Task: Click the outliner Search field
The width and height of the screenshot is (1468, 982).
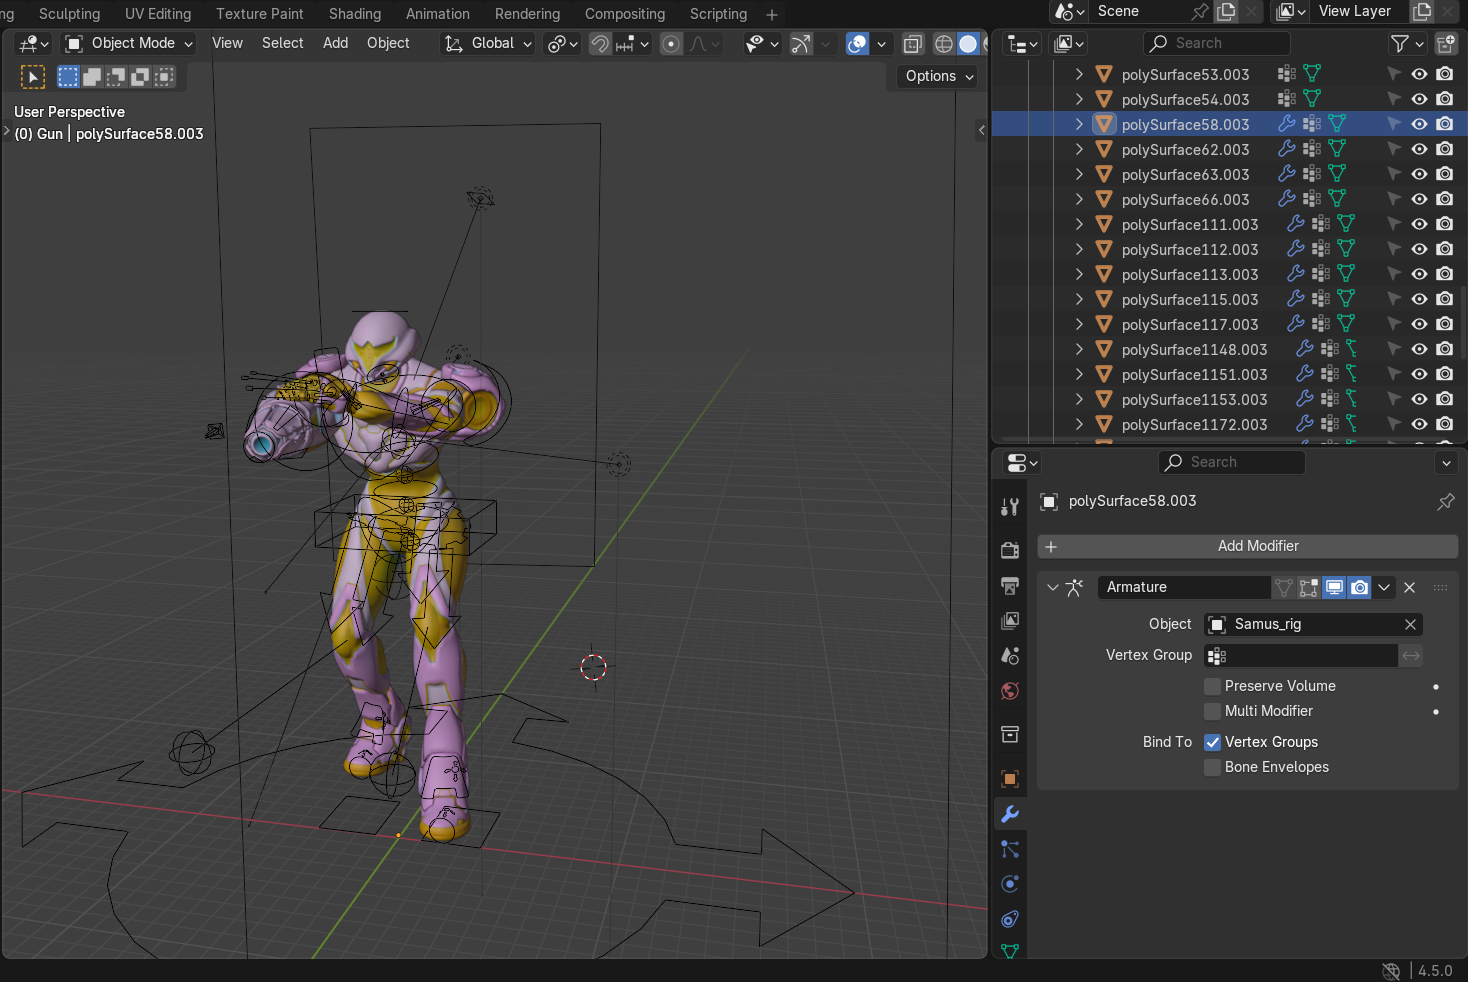Action: tap(1216, 43)
